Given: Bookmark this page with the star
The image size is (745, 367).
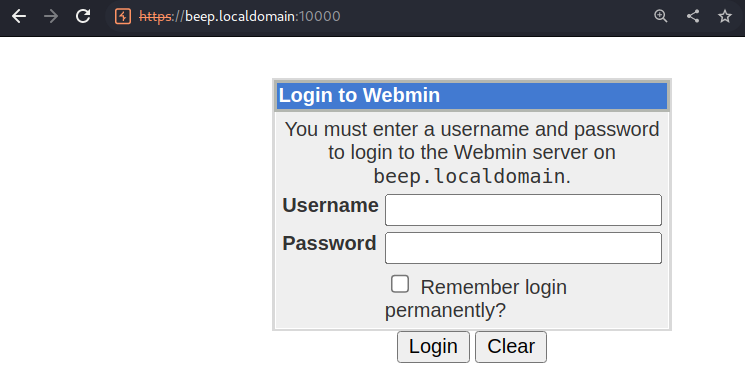Looking at the screenshot, I should pyautogui.click(x=725, y=16).
